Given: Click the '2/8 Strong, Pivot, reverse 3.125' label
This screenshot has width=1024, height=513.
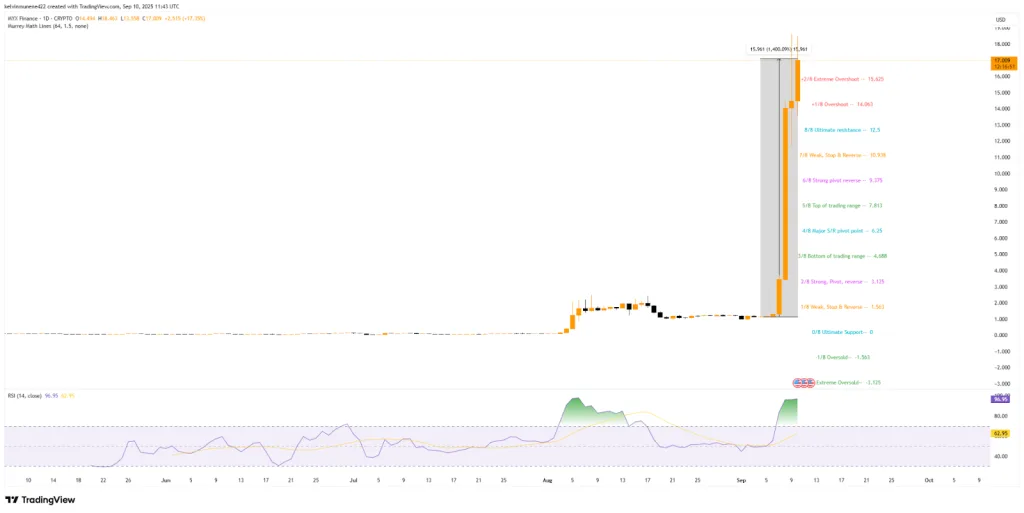Looking at the screenshot, I should point(842,282).
